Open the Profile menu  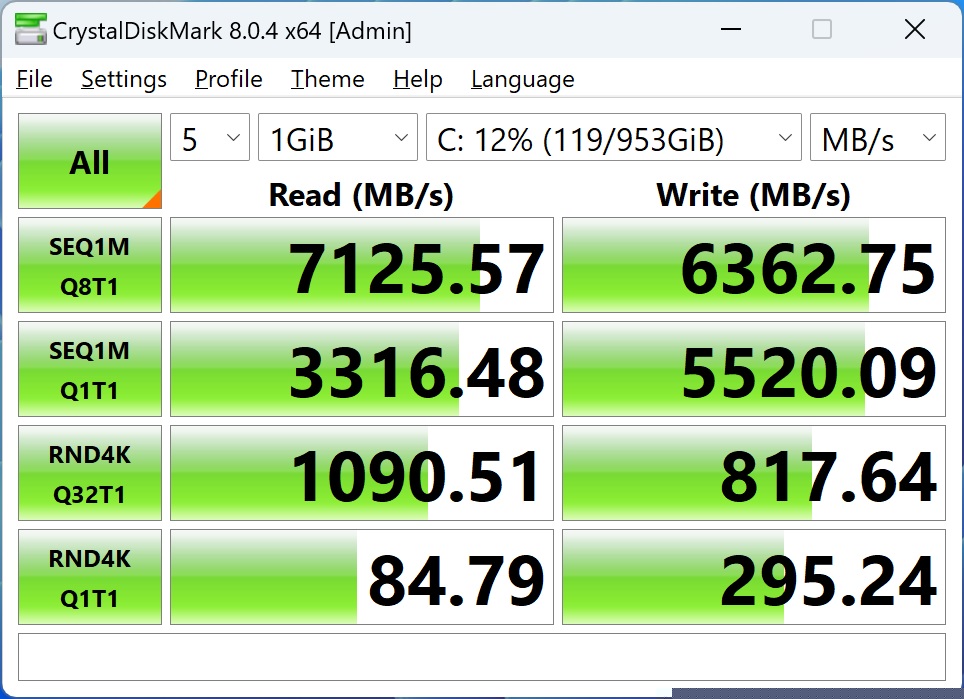(x=229, y=79)
